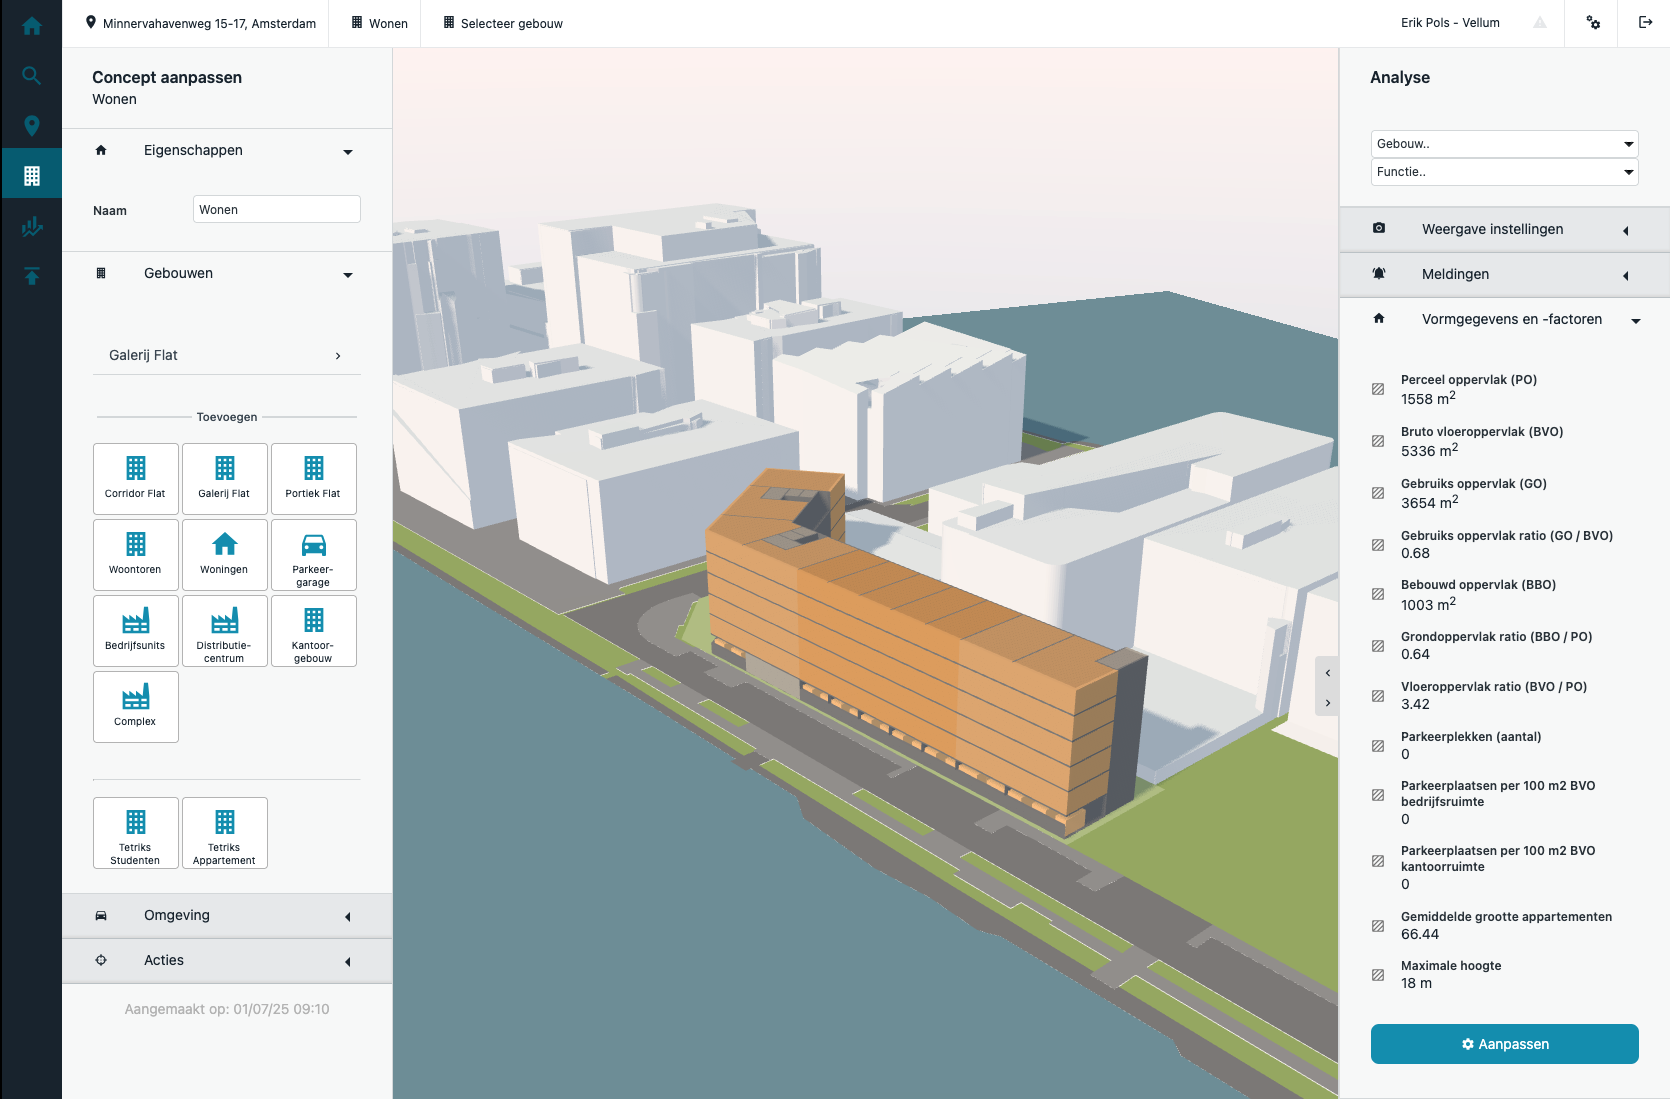Click the Naam input field showing Wonen
This screenshot has width=1670, height=1099.
[276, 209]
